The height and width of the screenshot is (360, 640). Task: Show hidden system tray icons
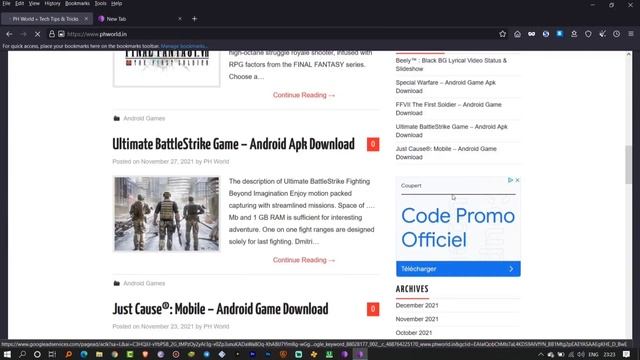(x=541, y=355)
